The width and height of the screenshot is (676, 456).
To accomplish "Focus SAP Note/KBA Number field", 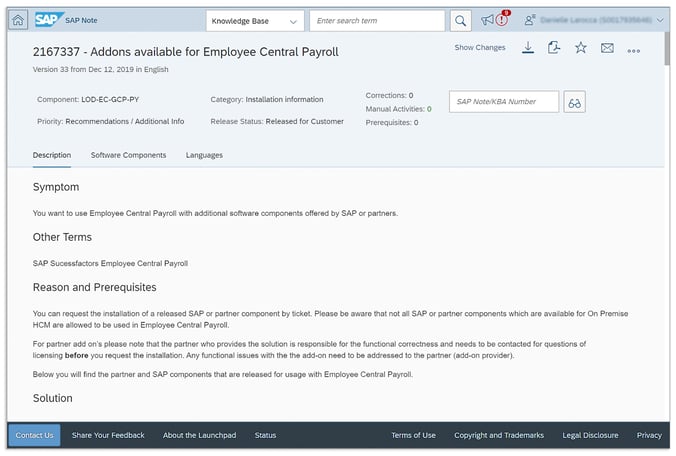I will pos(504,102).
